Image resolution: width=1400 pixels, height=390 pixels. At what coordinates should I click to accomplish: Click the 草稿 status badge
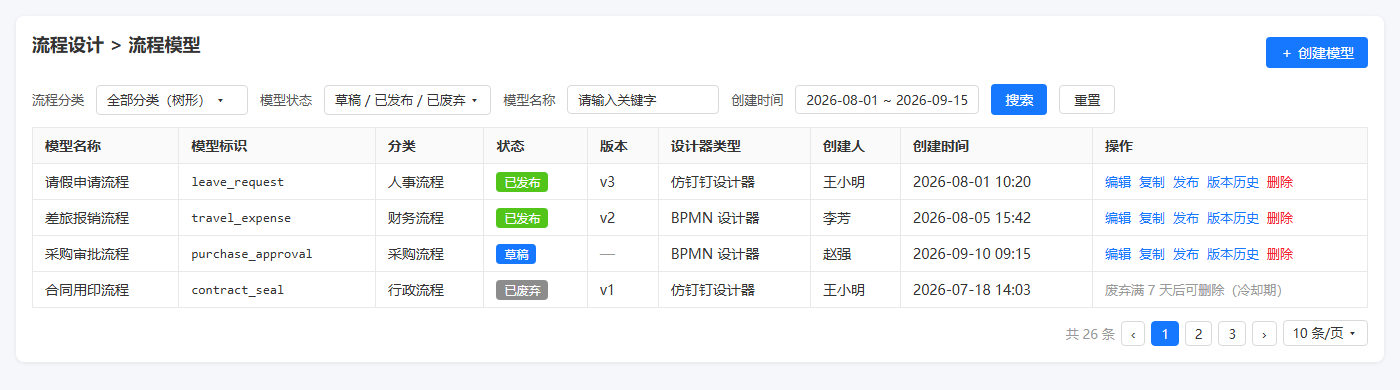pos(516,254)
